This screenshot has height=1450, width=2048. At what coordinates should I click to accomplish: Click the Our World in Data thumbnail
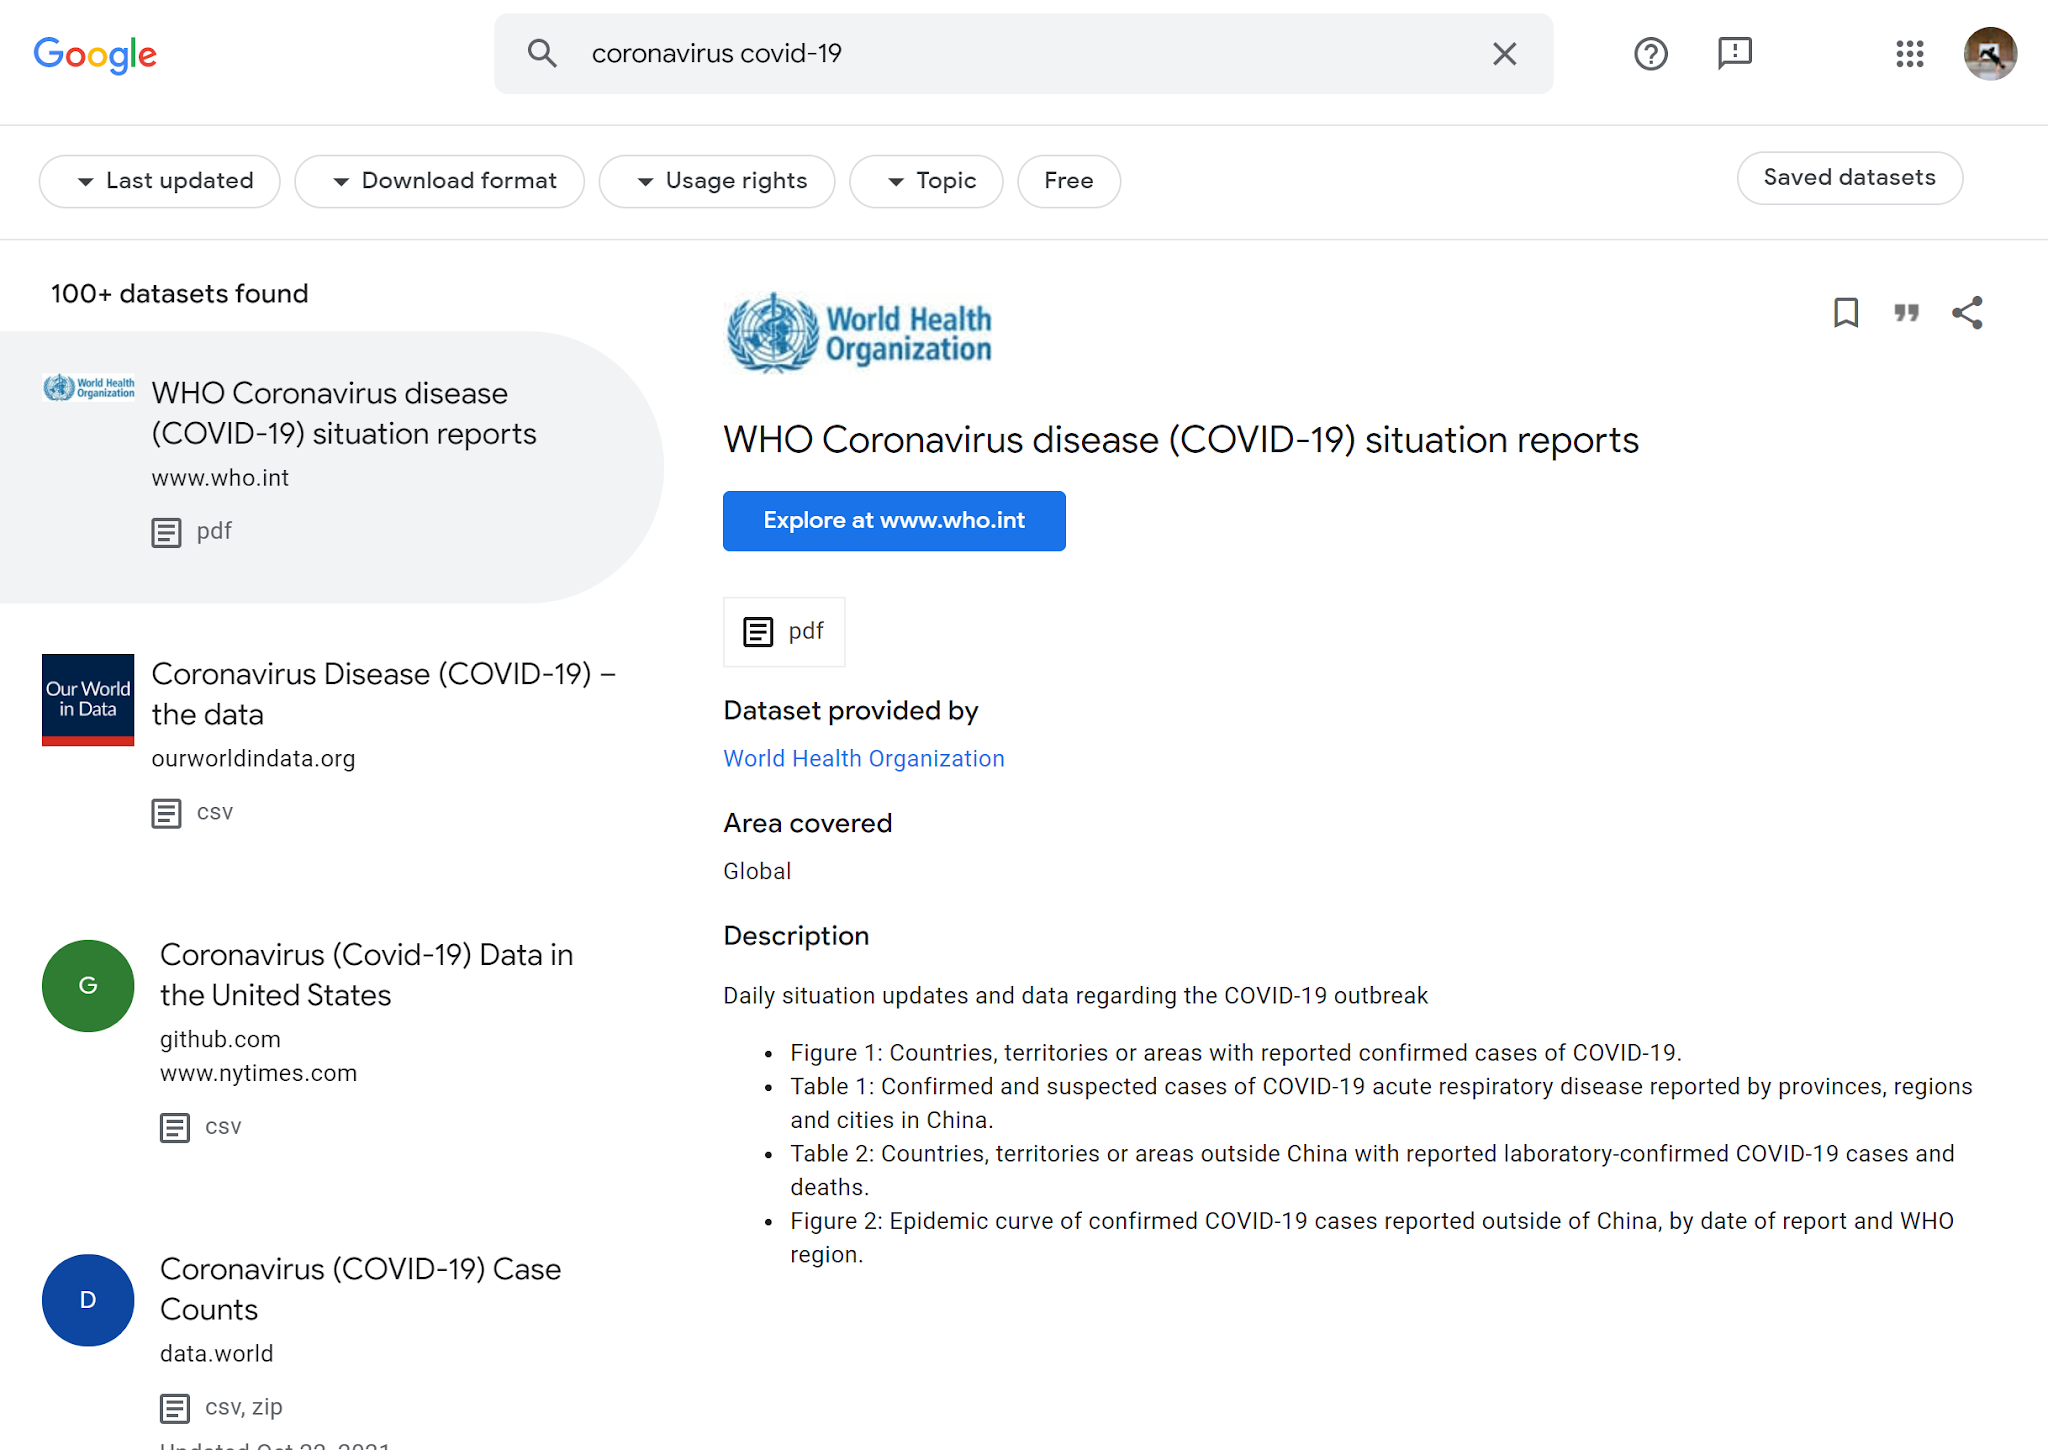click(88, 700)
